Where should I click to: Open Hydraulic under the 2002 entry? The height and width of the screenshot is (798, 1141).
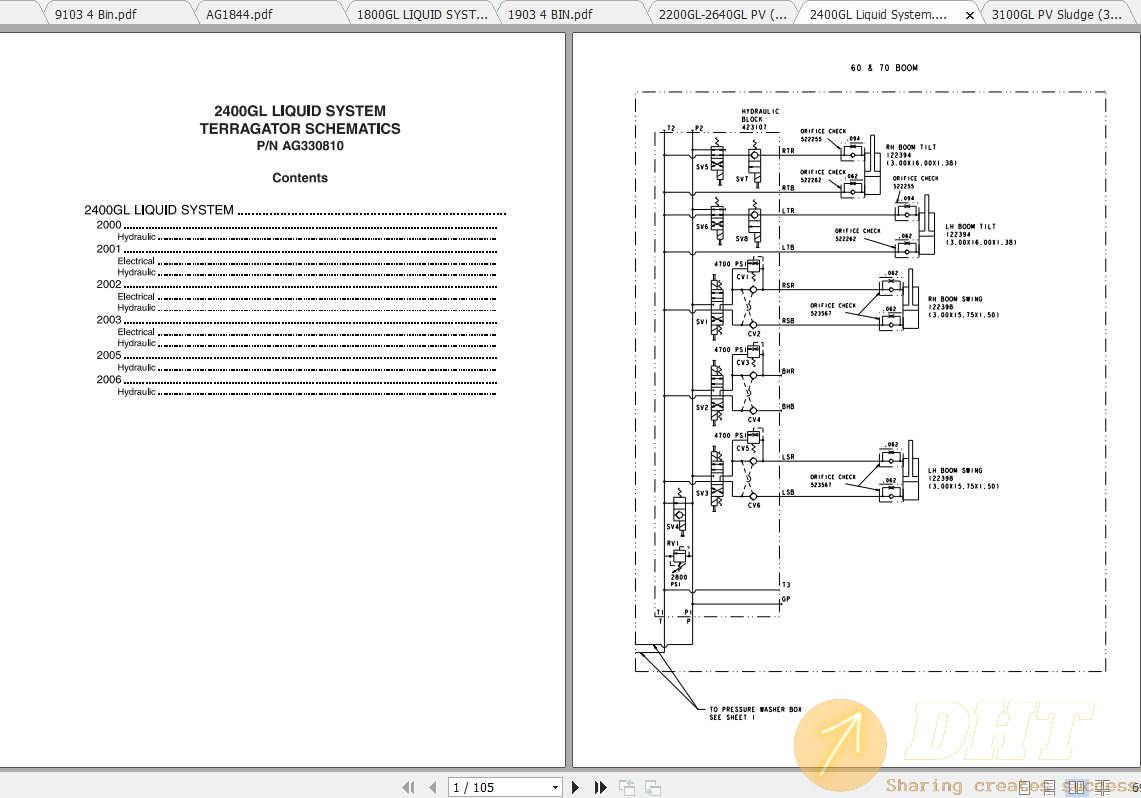point(306,308)
